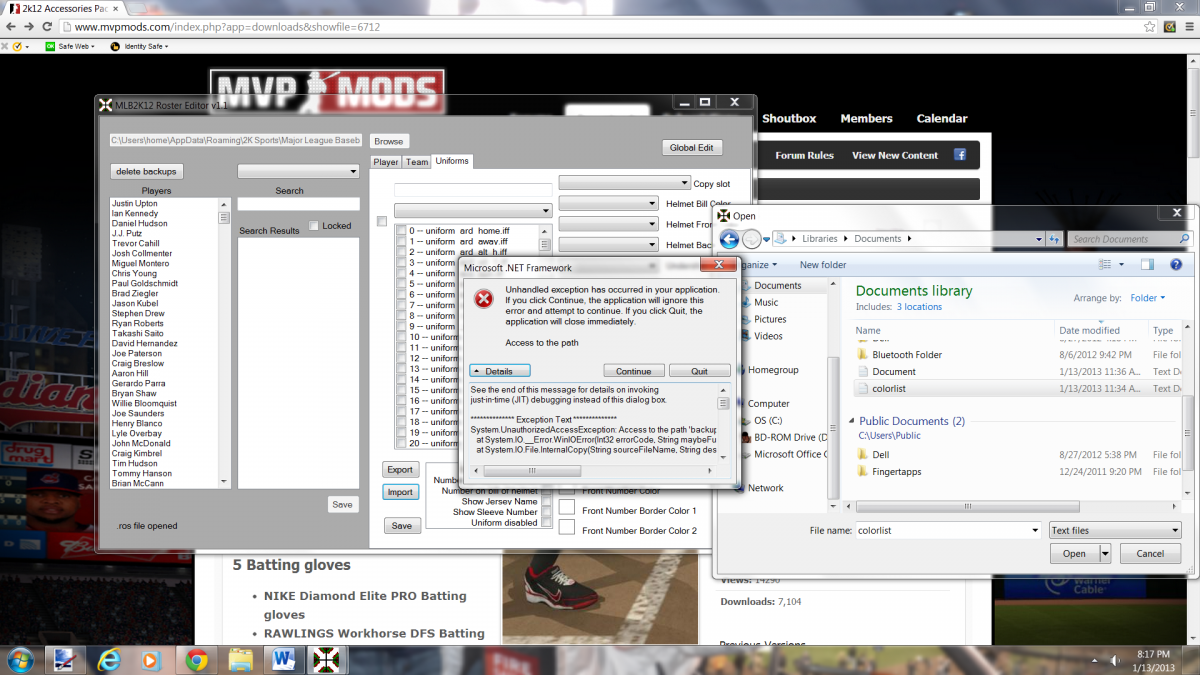Click the player Search text field
Image resolution: width=1200 pixels, height=675 pixels.
coord(298,204)
